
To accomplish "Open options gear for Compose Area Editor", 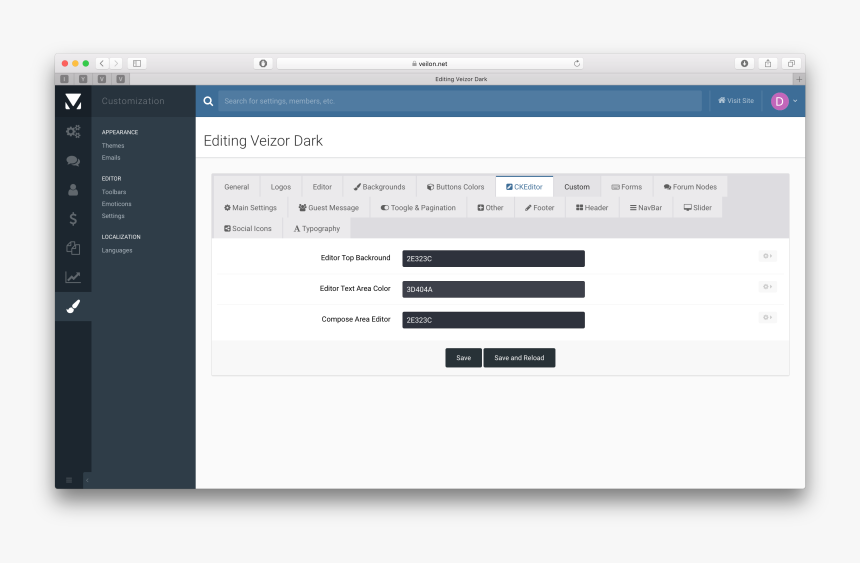I will coord(768,318).
